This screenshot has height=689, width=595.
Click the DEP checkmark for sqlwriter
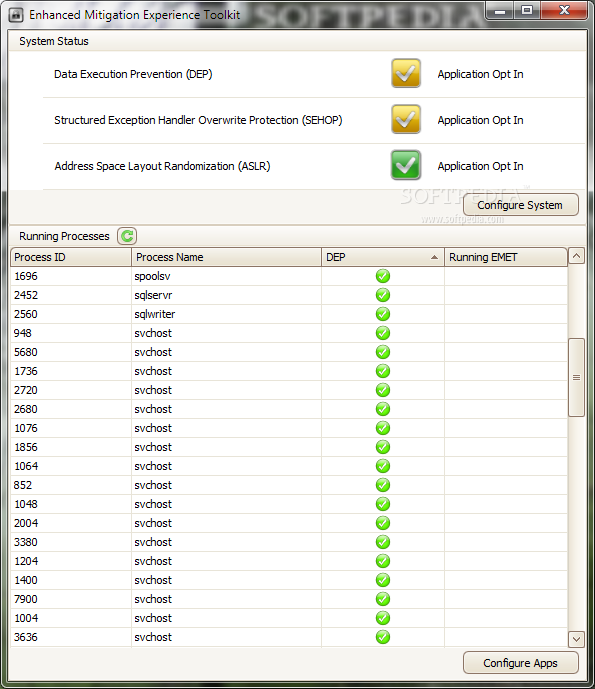(383, 314)
